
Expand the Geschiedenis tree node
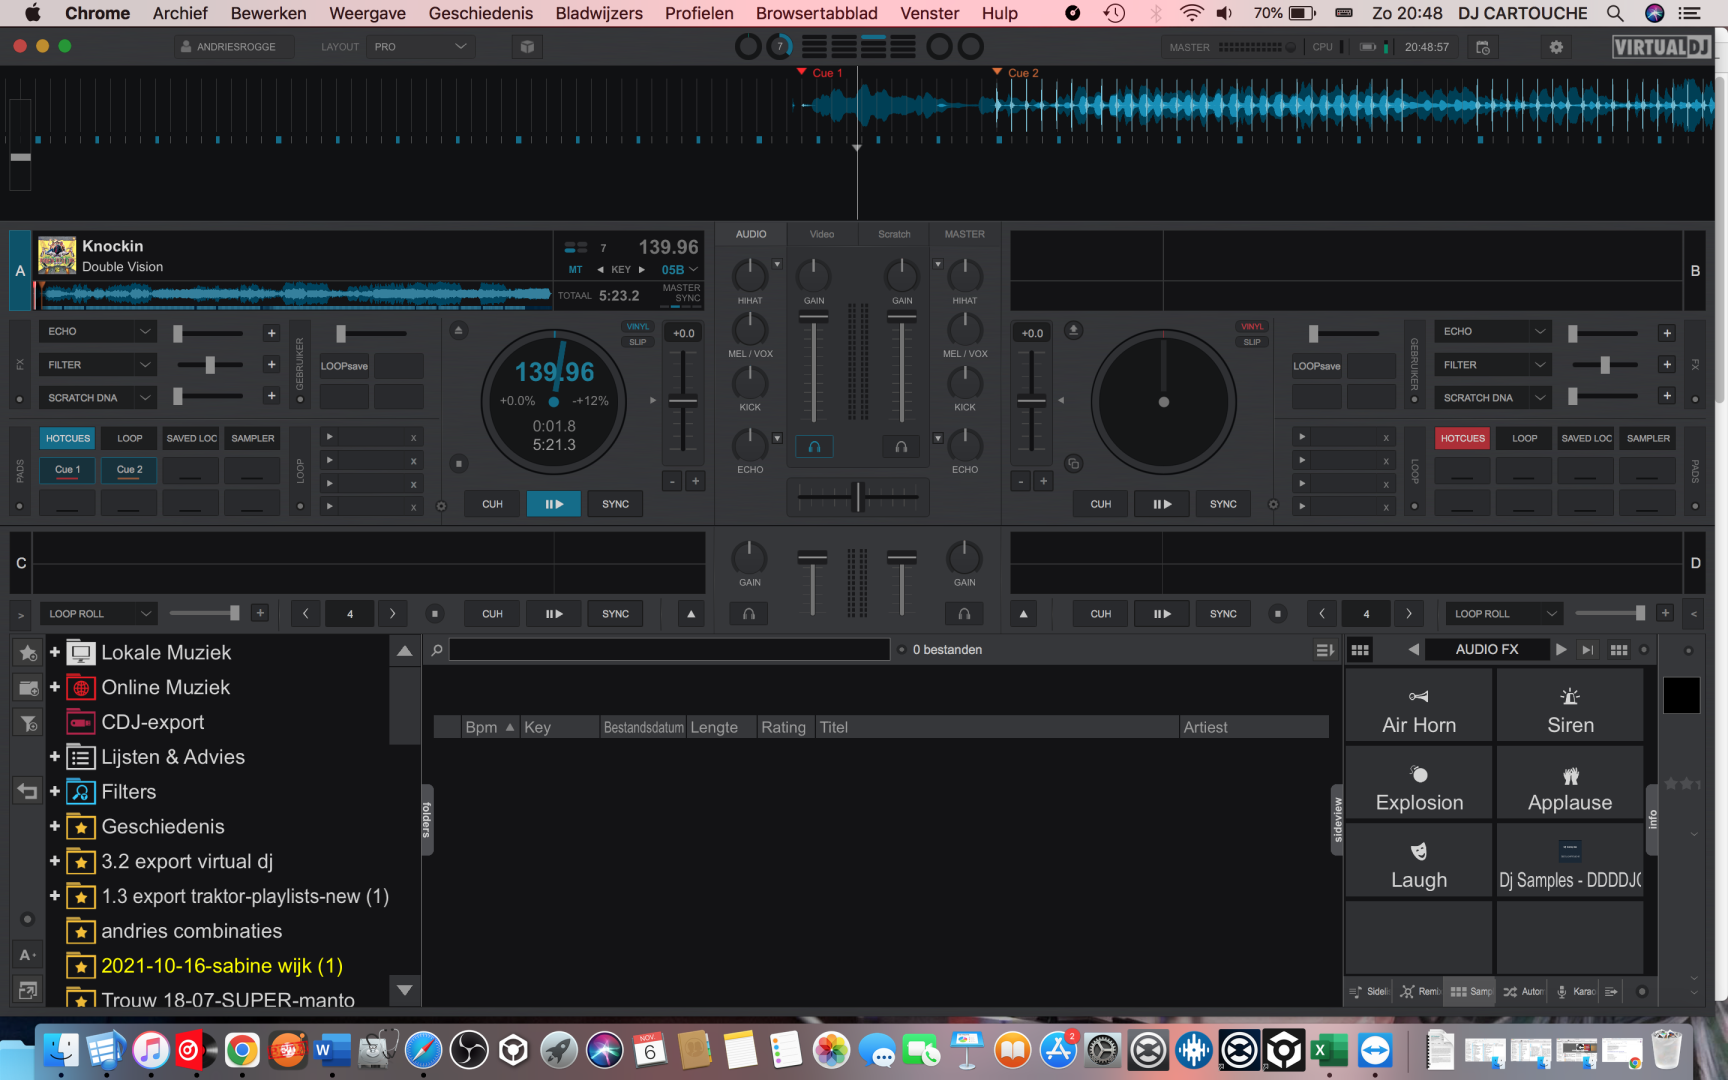tap(55, 826)
